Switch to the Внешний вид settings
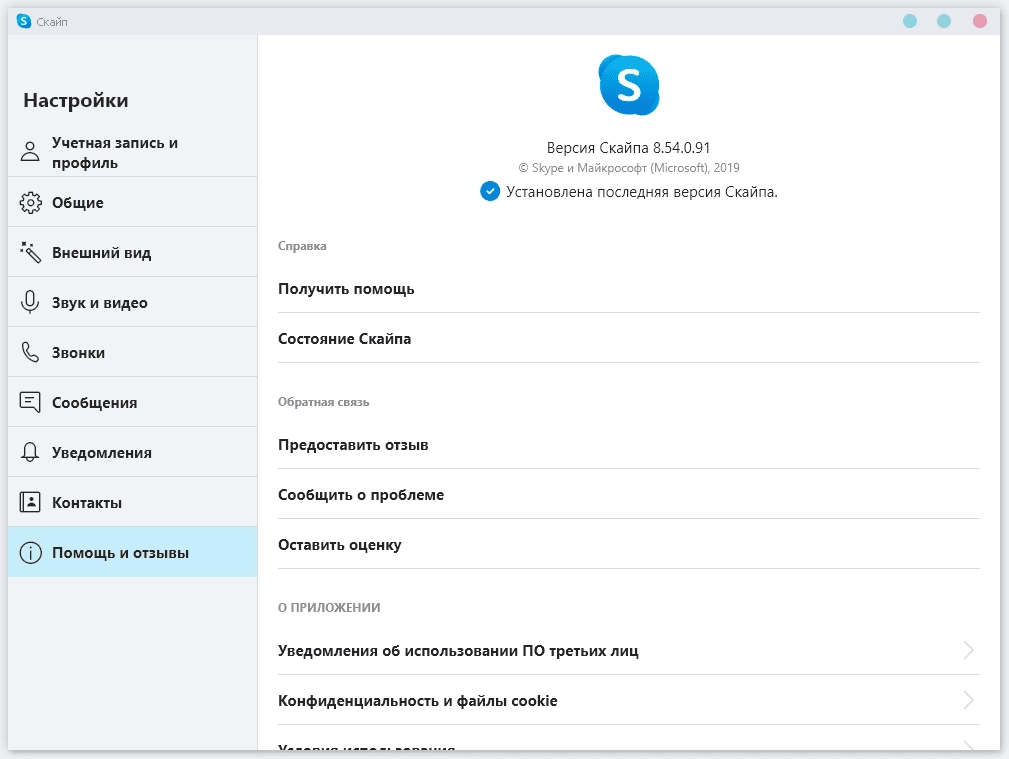 click(133, 252)
